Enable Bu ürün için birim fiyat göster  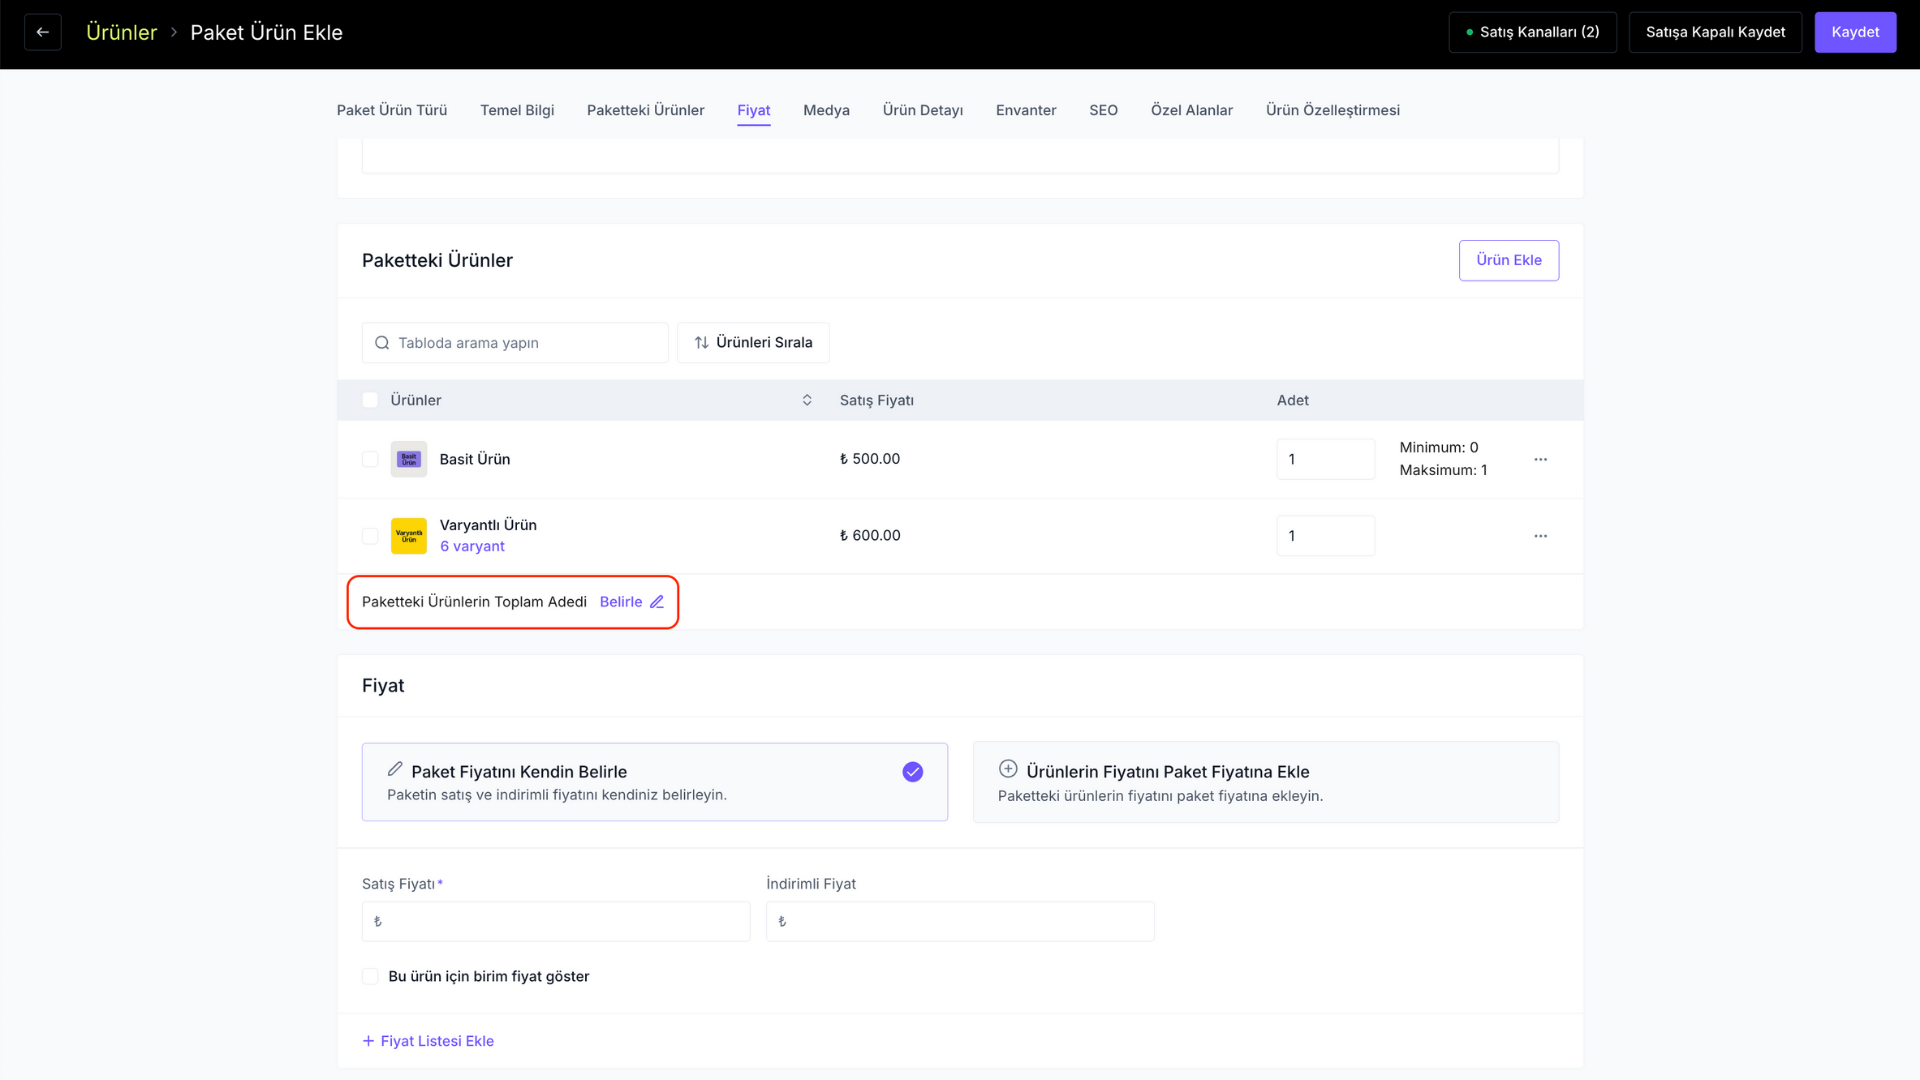[370, 977]
